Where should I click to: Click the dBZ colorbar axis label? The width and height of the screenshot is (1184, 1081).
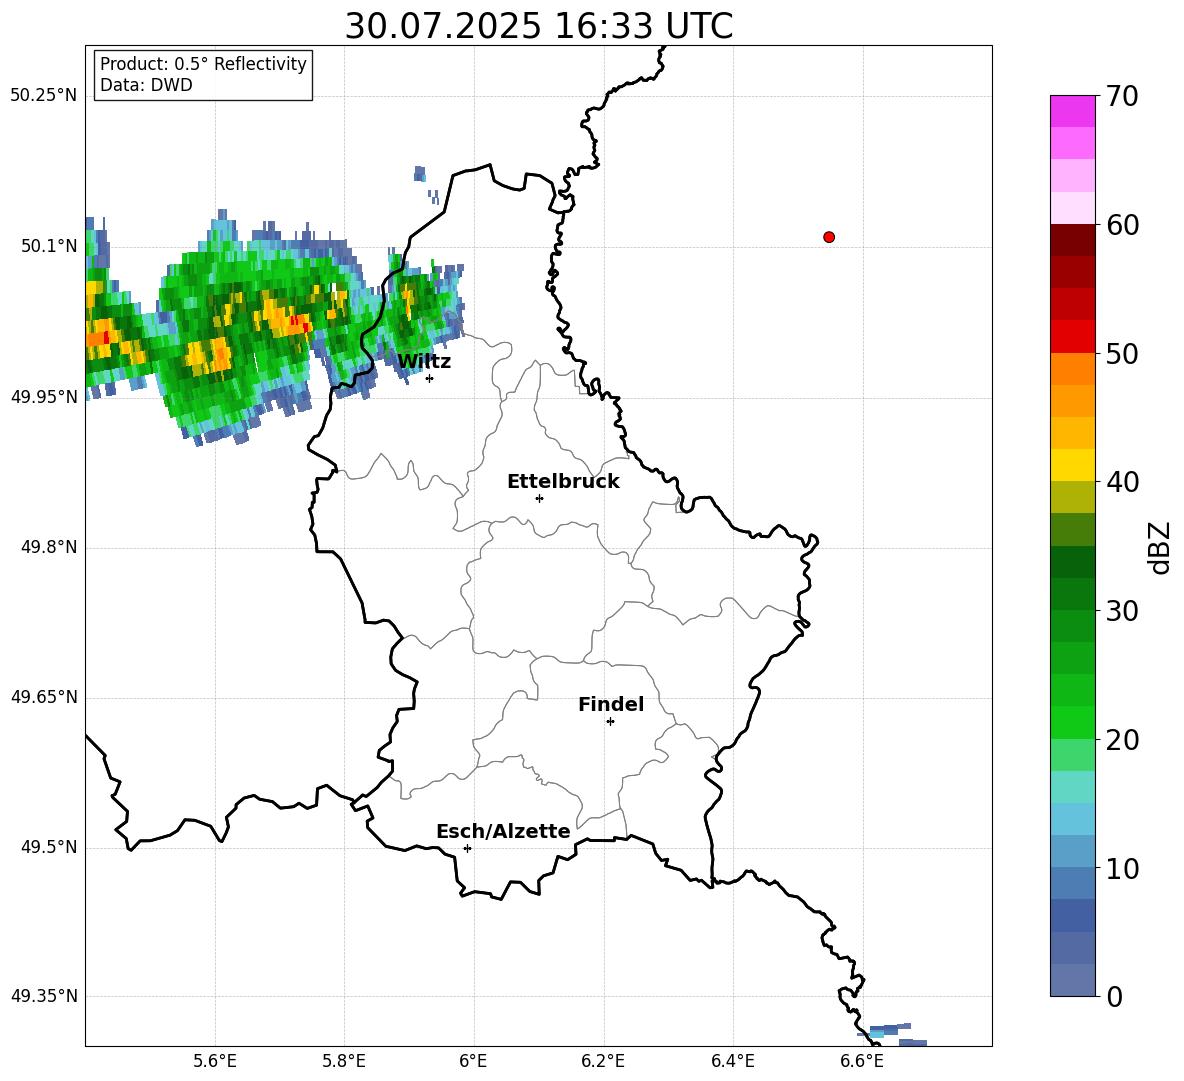coord(1158,547)
